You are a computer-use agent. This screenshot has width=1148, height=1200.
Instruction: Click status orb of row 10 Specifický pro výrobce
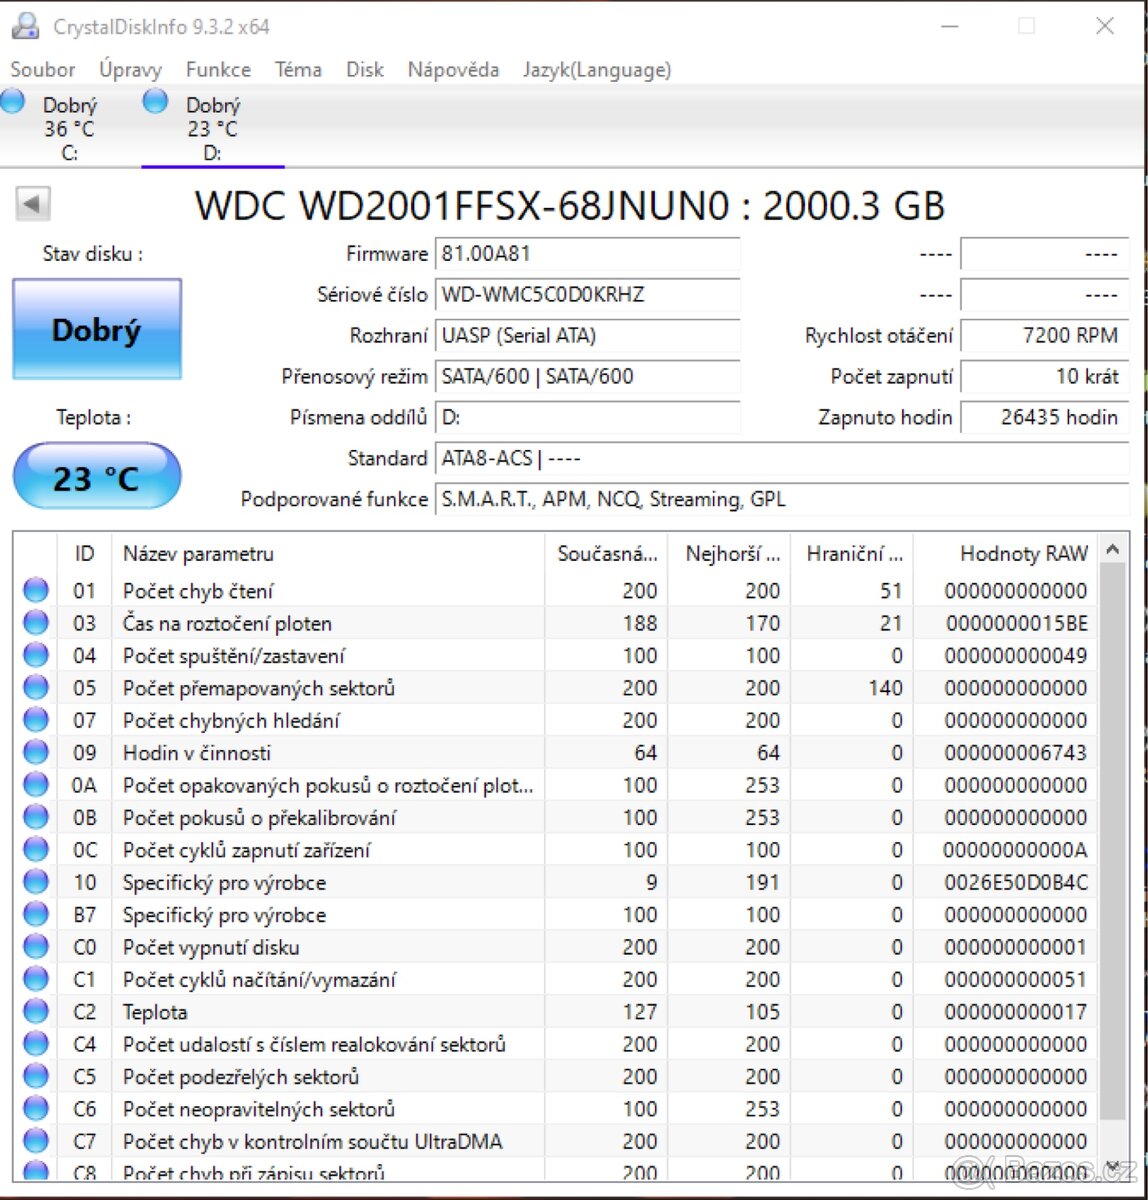click(36, 883)
